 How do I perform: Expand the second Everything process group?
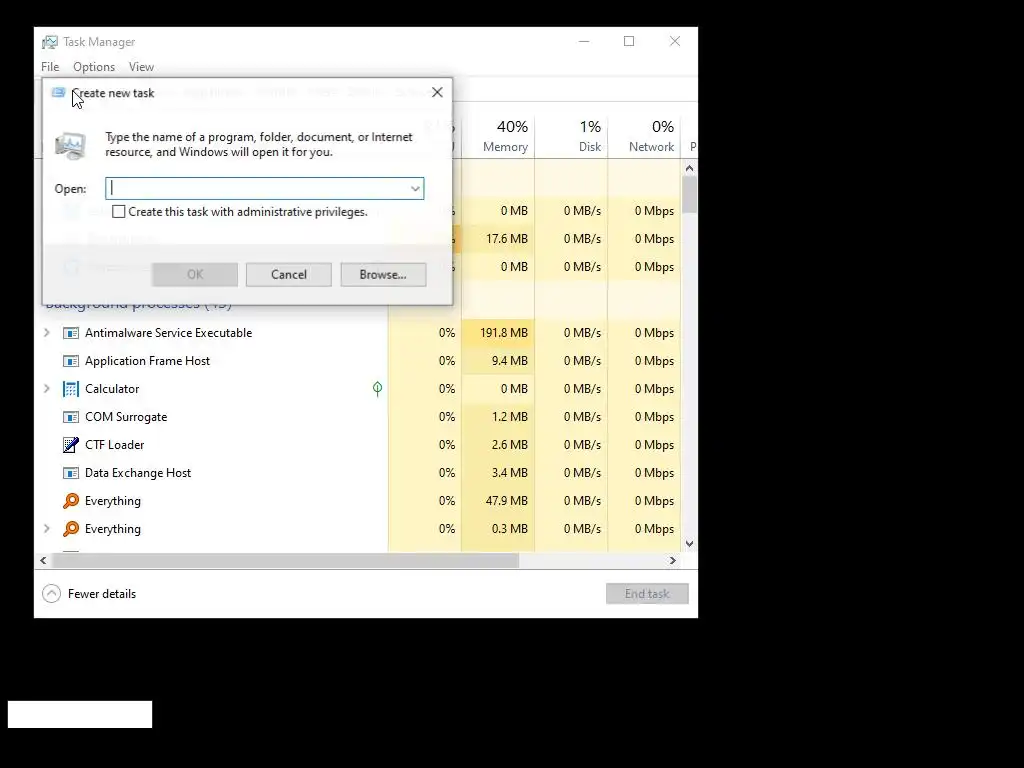(47, 529)
